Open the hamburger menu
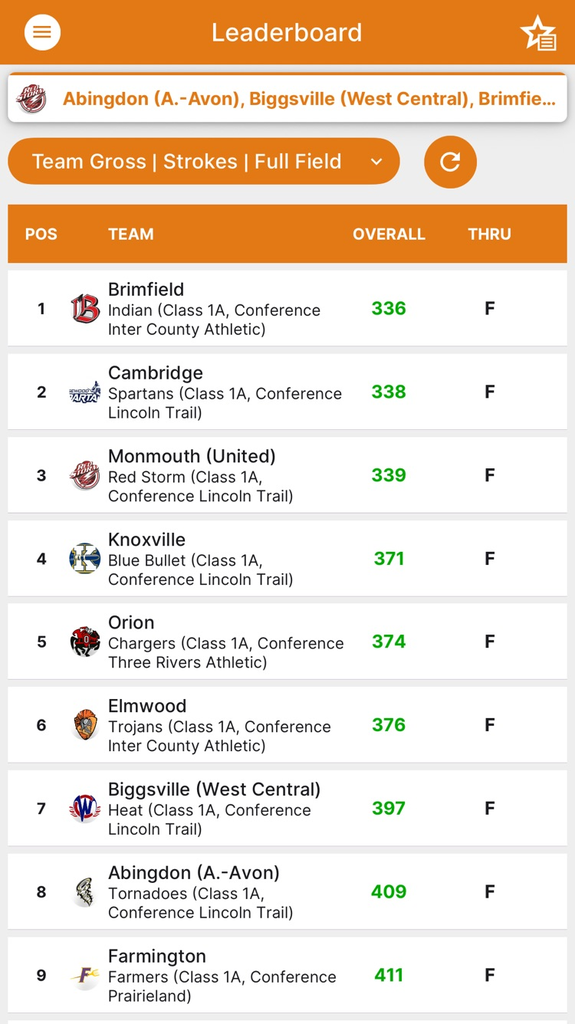This screenshot has width=575, height=1024. pos(42,32)
